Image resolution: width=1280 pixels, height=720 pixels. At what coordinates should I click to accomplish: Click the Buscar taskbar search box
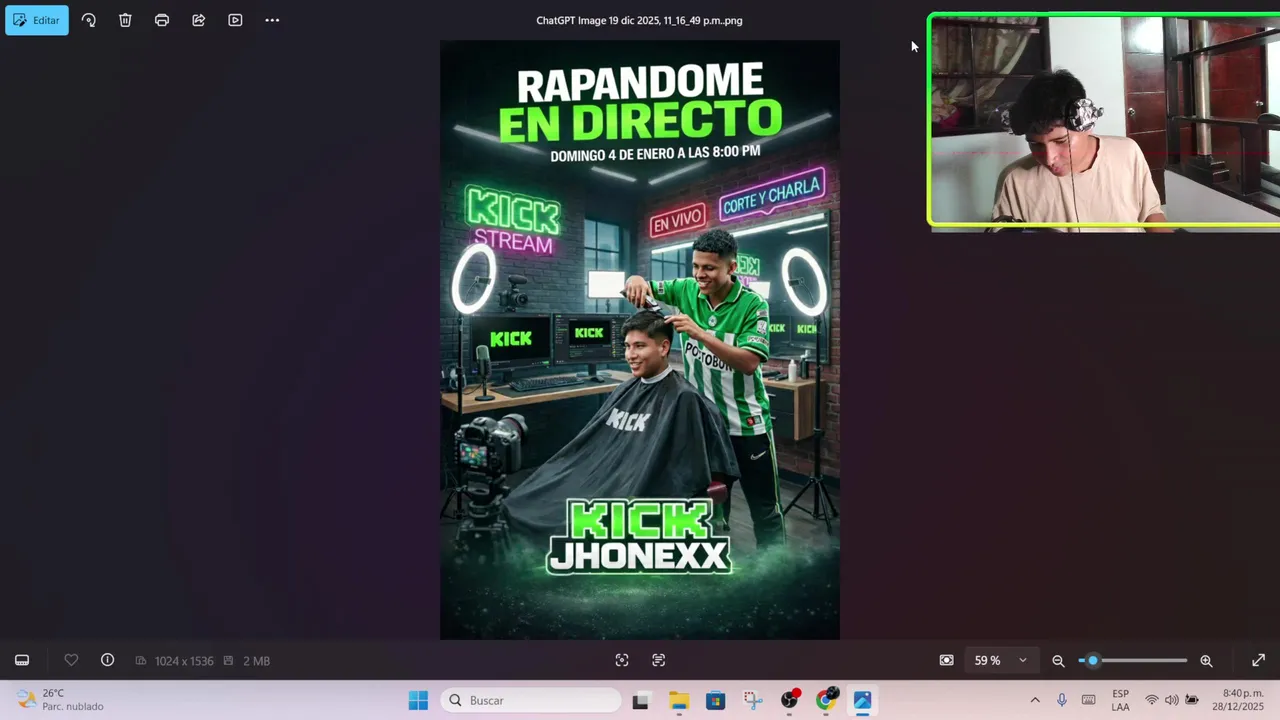(x=529, y=700)
